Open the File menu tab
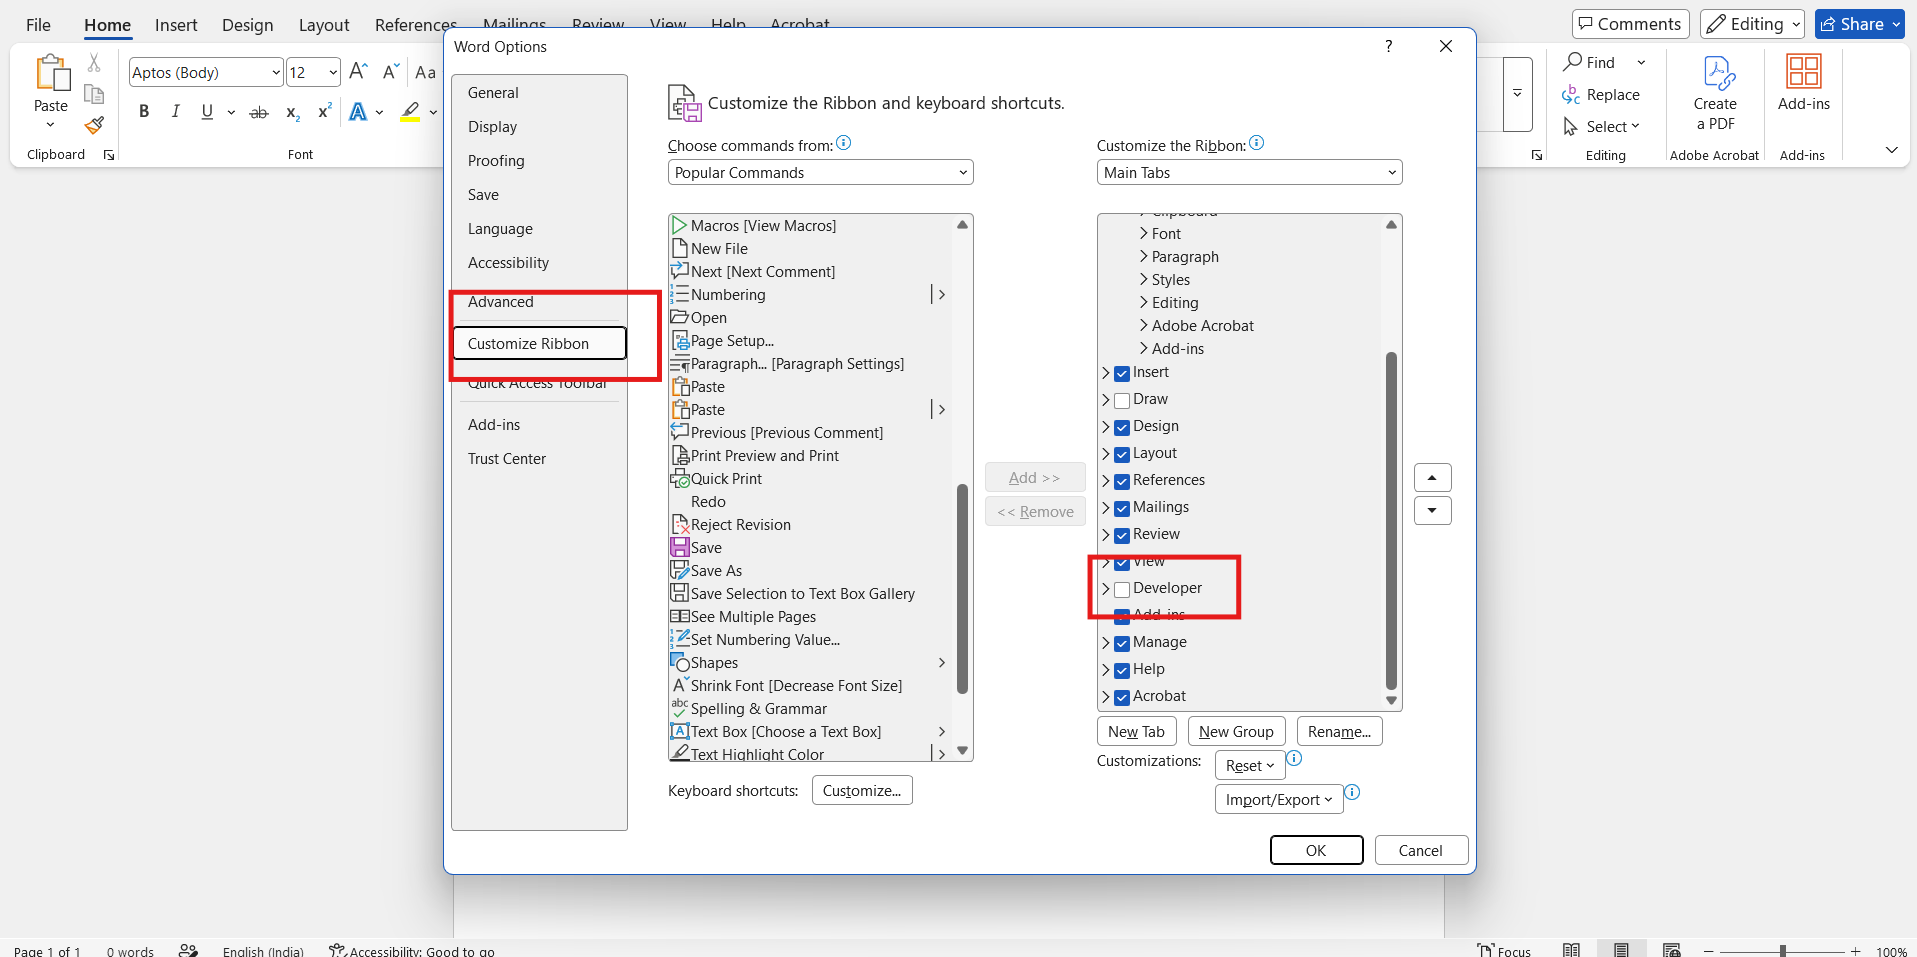The width and height of the screenshot is (1917, 957). [x=38, y=25]
